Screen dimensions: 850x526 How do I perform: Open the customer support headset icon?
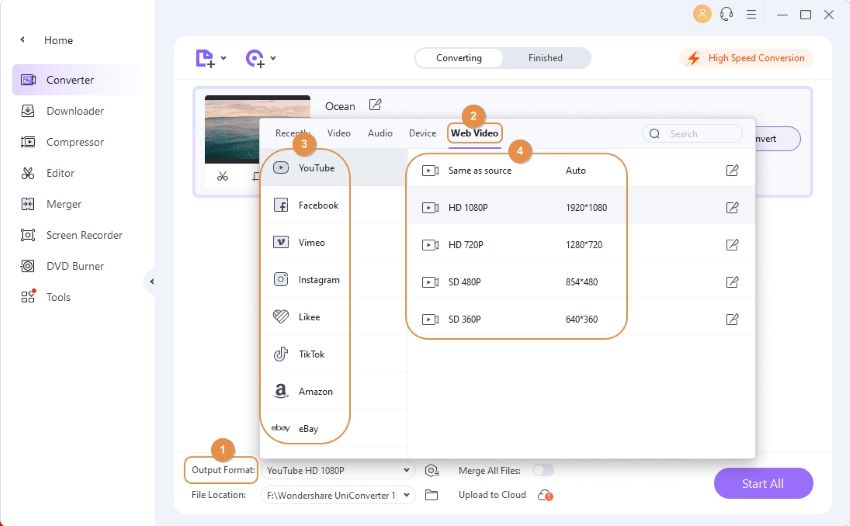point(726,14)
